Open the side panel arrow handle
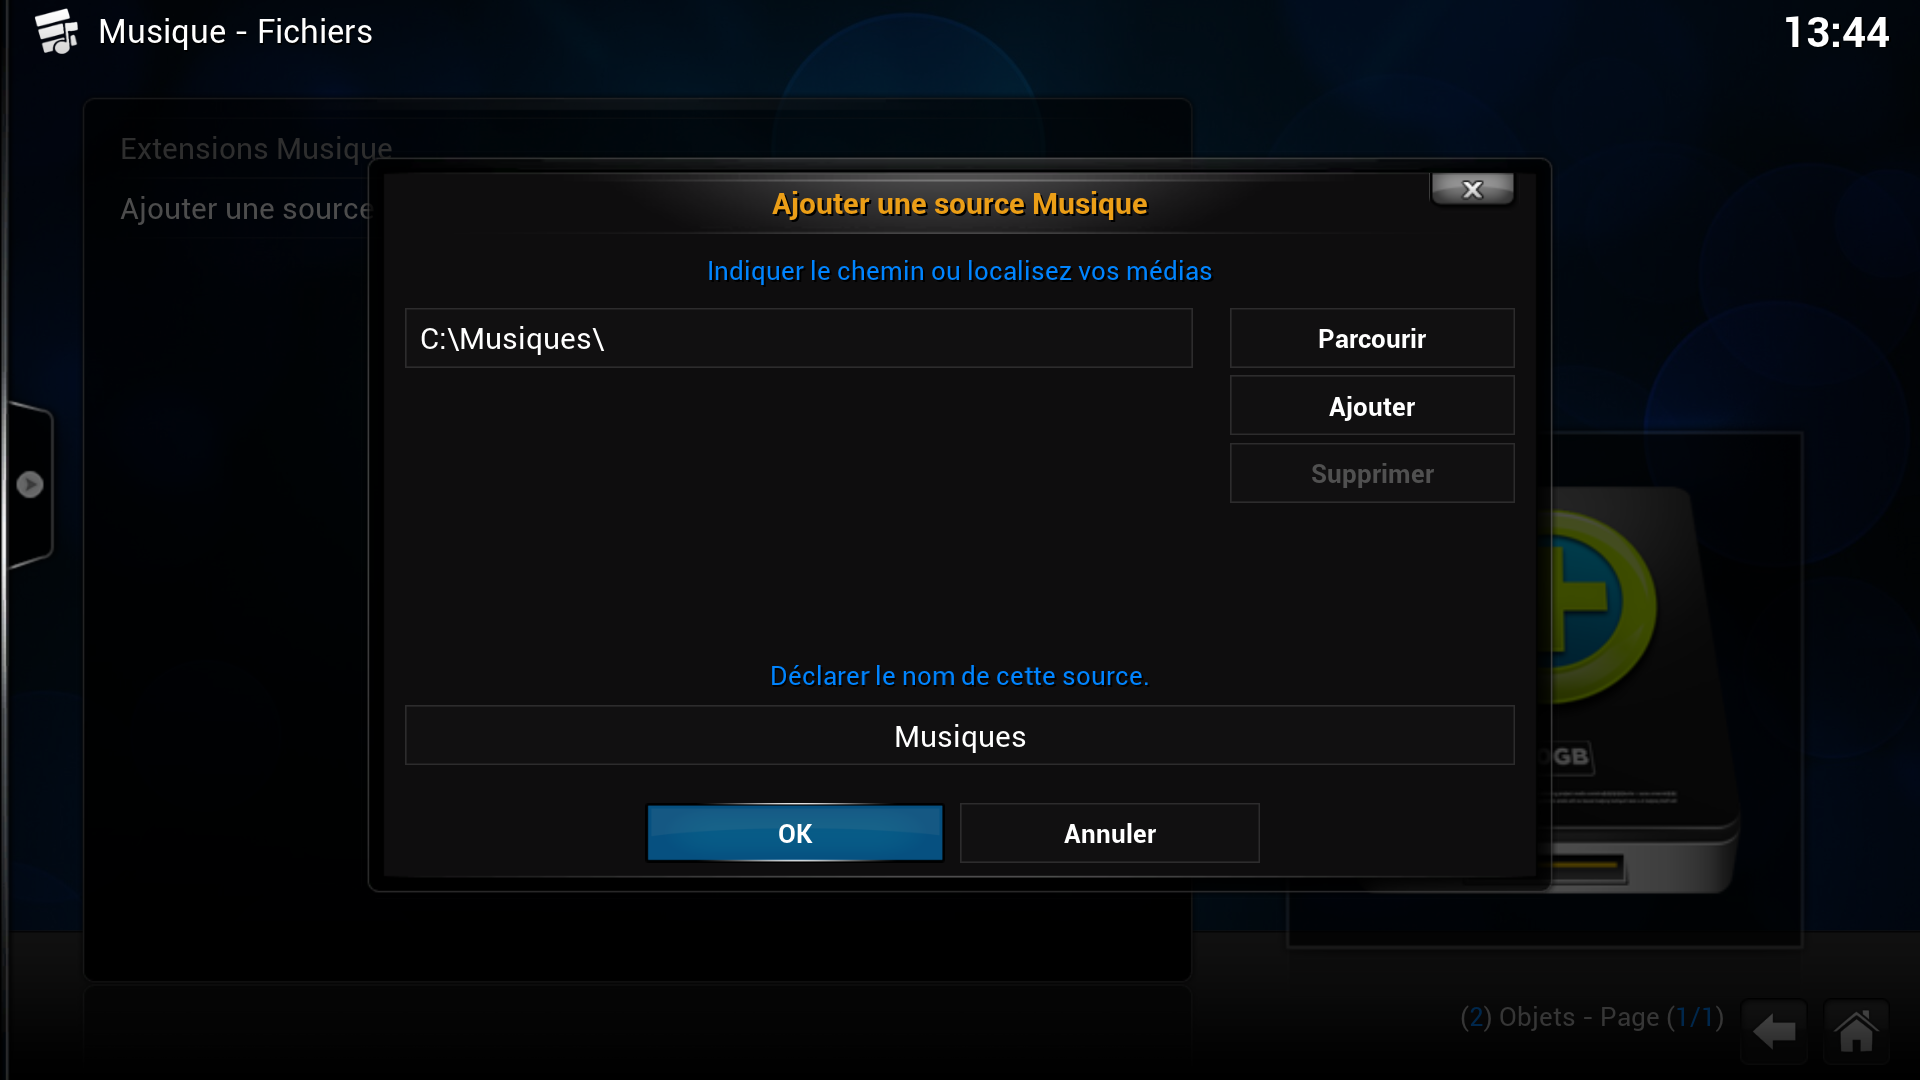This screenshot has height=1080, width=1920. tap(29, 485)
